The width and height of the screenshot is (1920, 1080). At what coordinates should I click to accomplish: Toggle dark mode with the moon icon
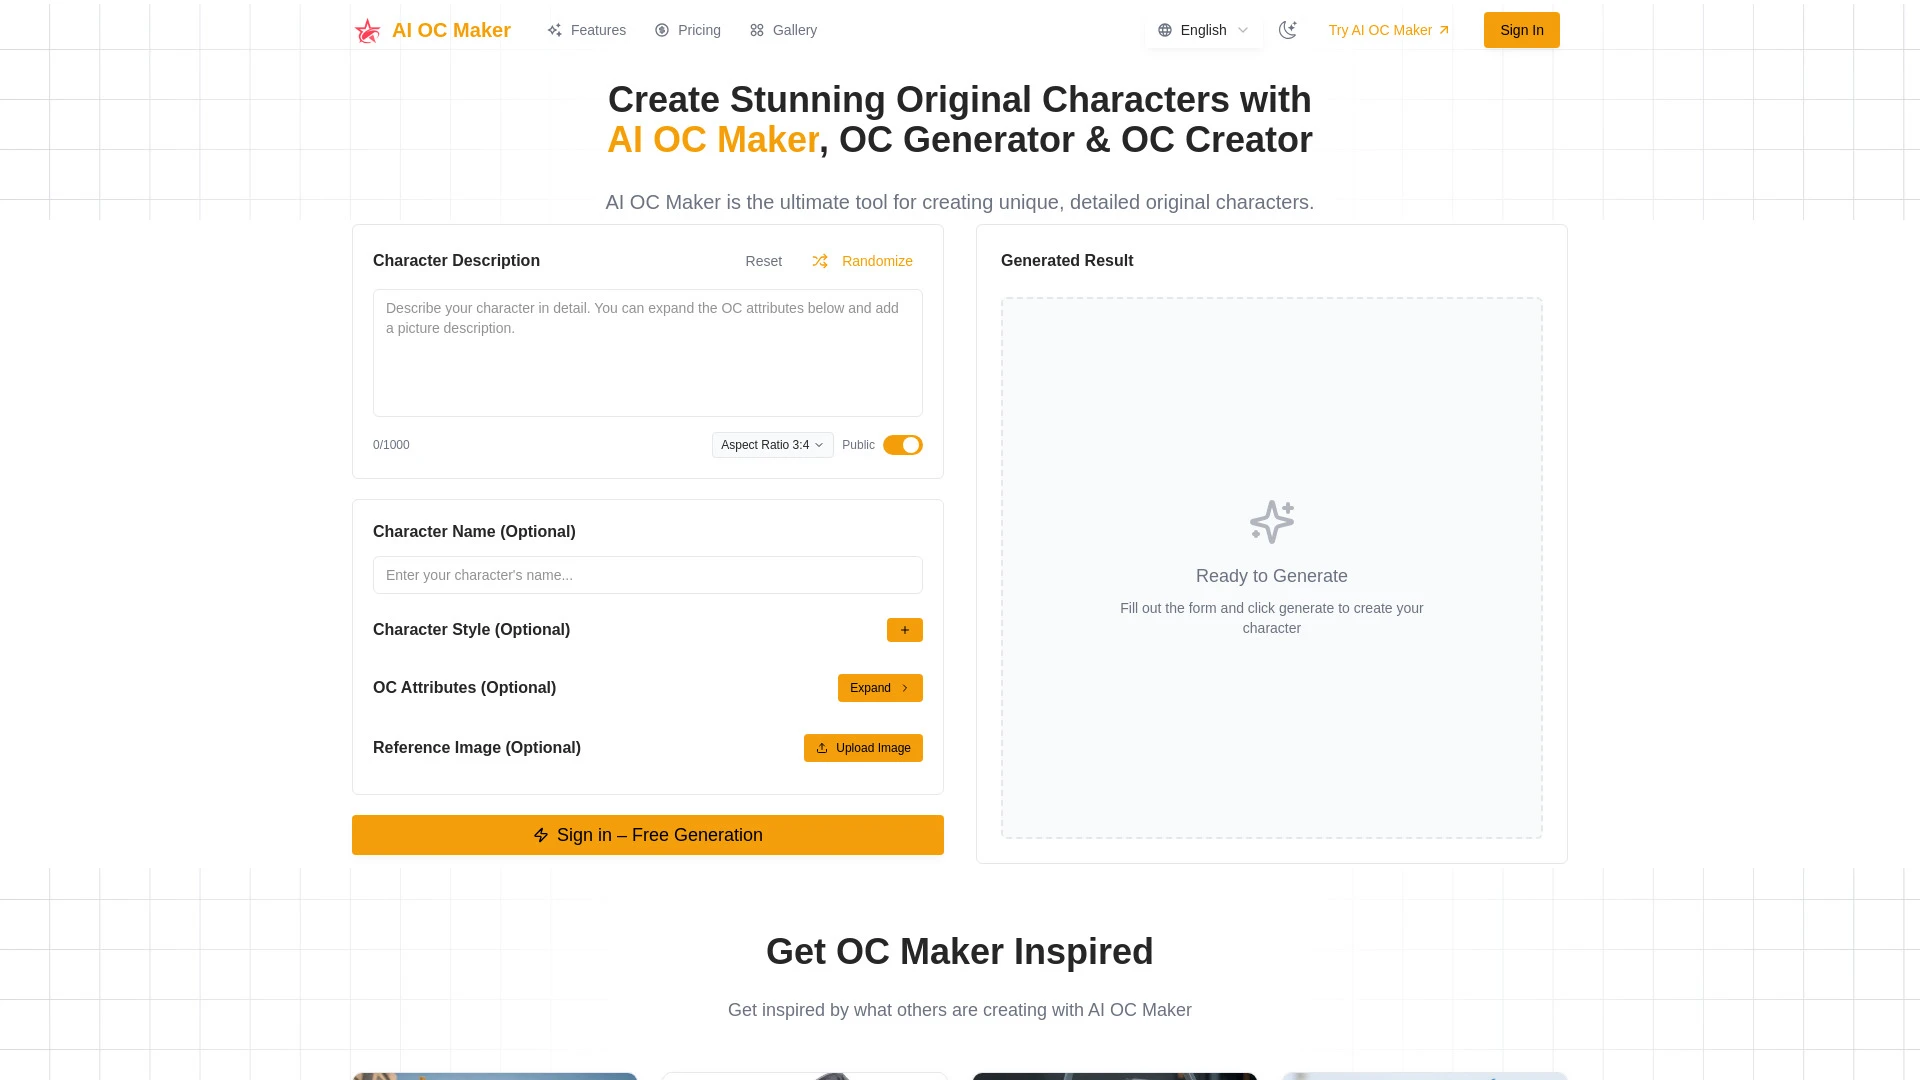point(1288,30)
